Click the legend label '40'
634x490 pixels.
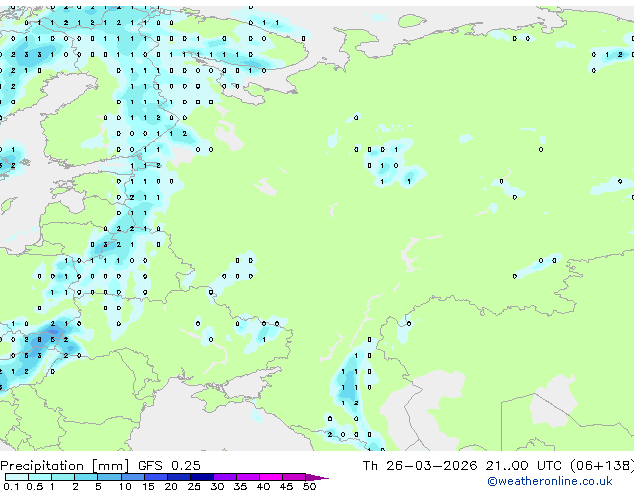263,486
